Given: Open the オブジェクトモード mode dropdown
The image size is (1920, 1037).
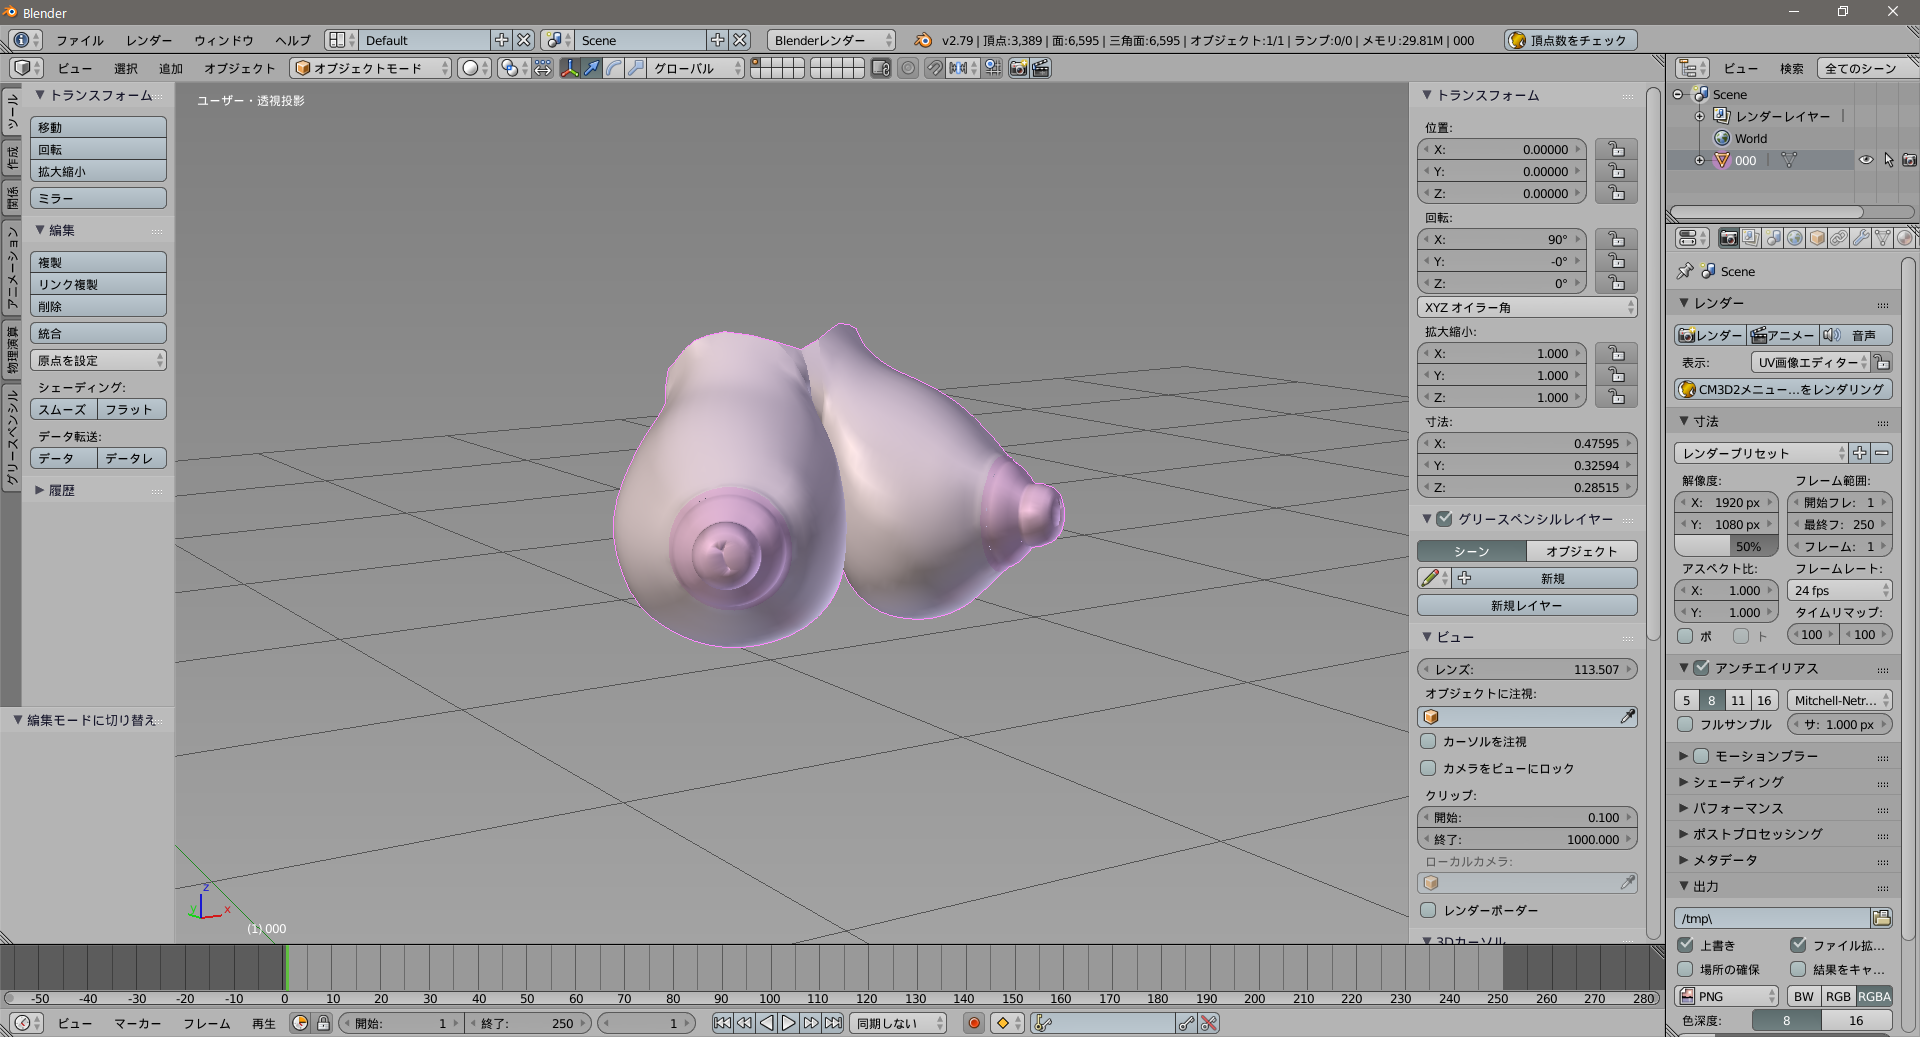Looking at the screenshot, I should (x=370, y=68).
